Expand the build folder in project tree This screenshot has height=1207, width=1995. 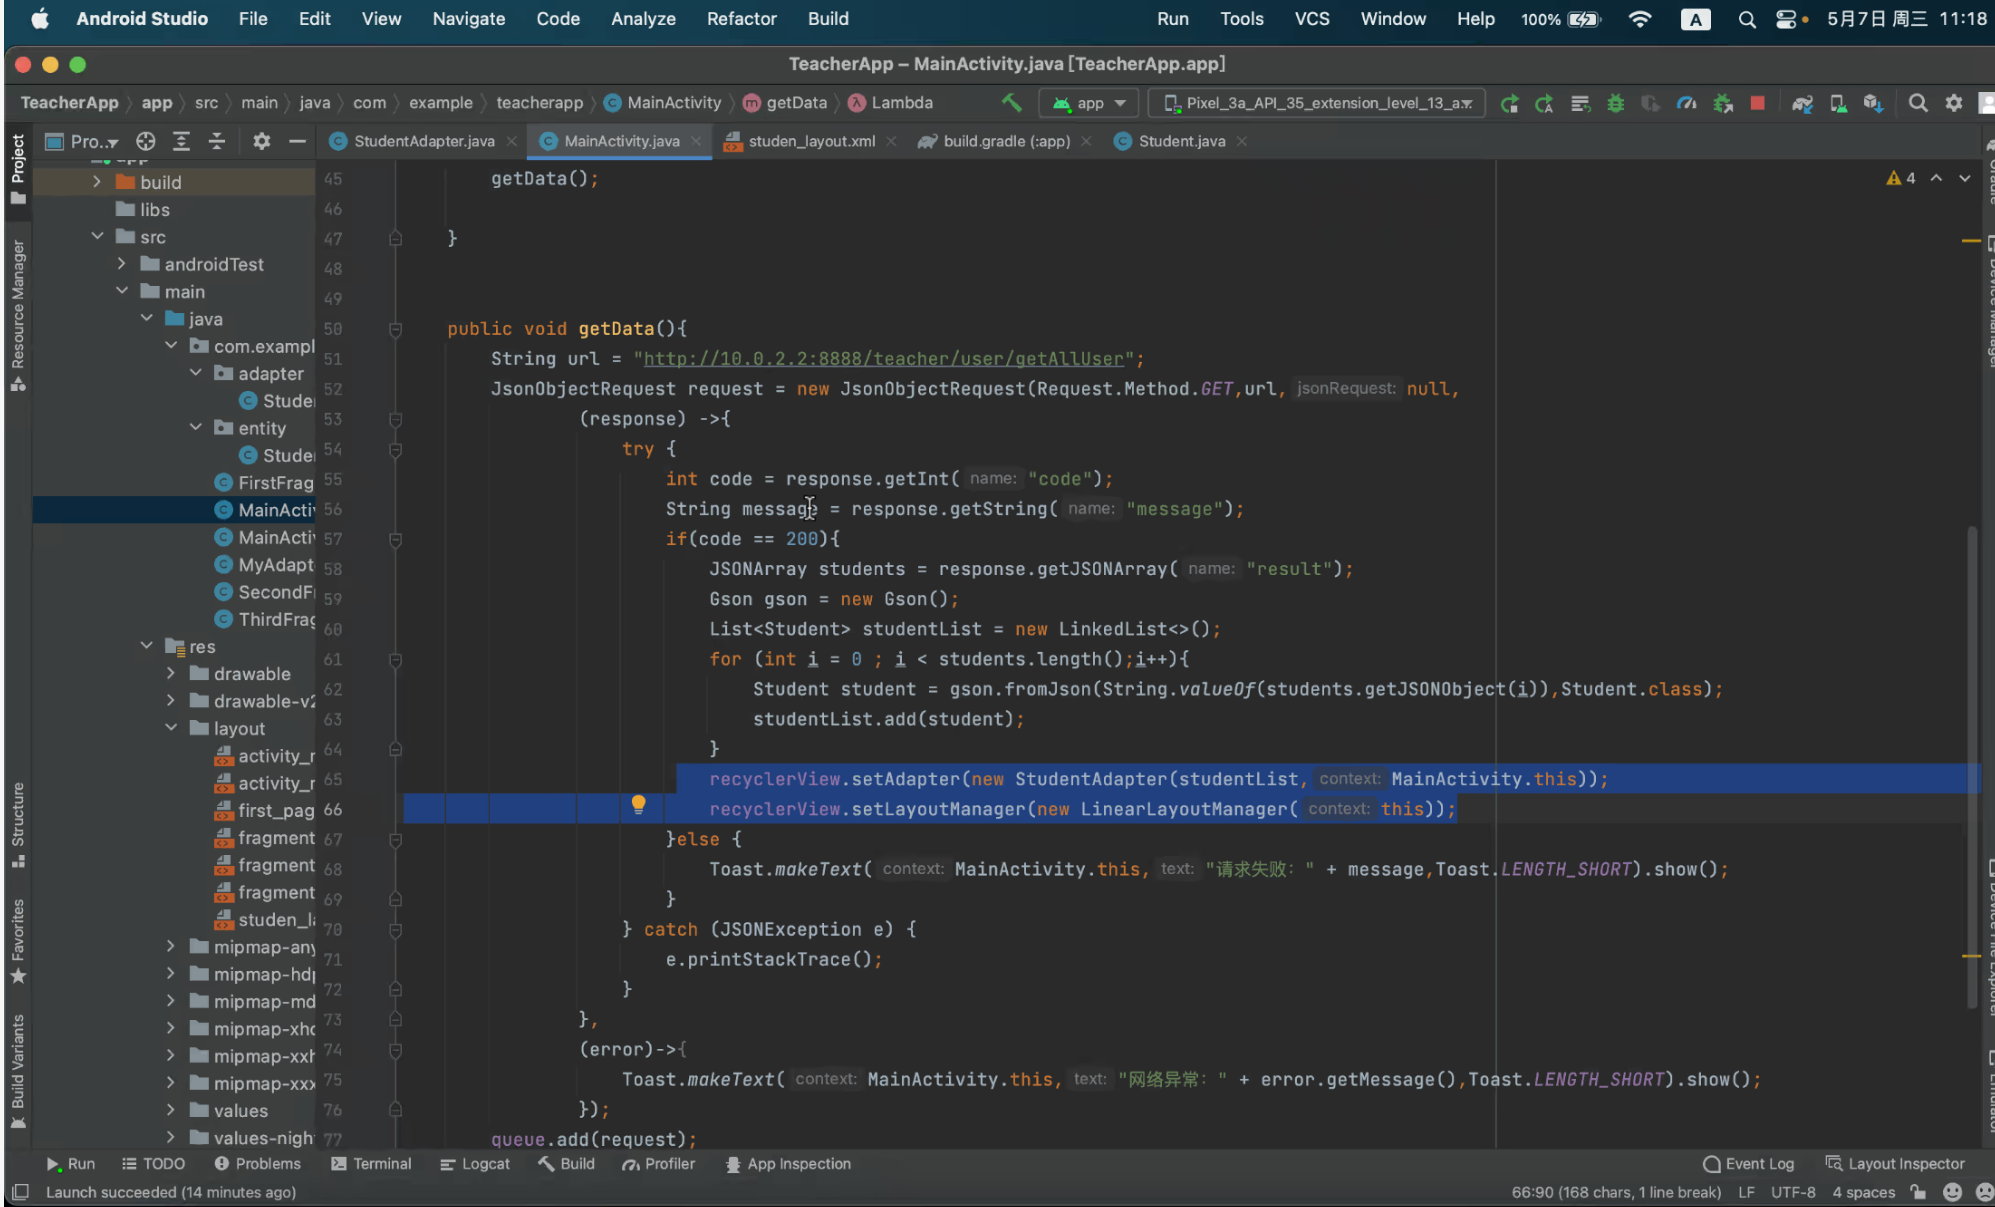click(97, 182)
